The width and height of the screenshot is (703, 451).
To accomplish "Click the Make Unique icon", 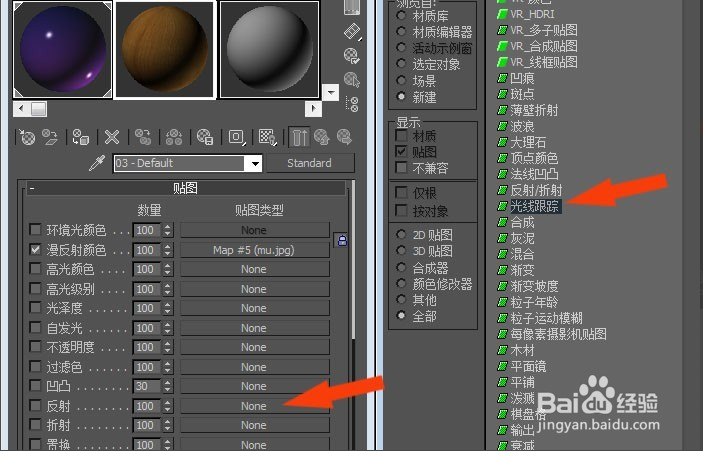I will click(x=174, y=137).
